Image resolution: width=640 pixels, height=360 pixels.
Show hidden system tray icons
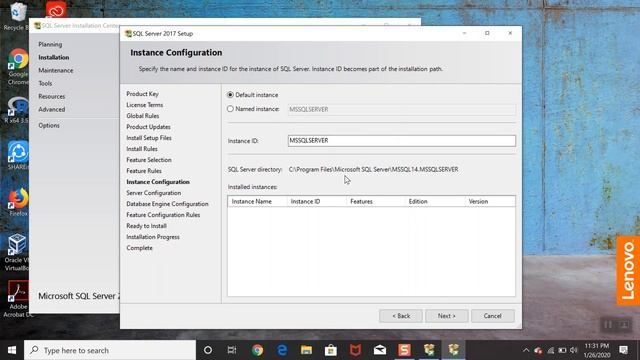click(x=526, y=350)
